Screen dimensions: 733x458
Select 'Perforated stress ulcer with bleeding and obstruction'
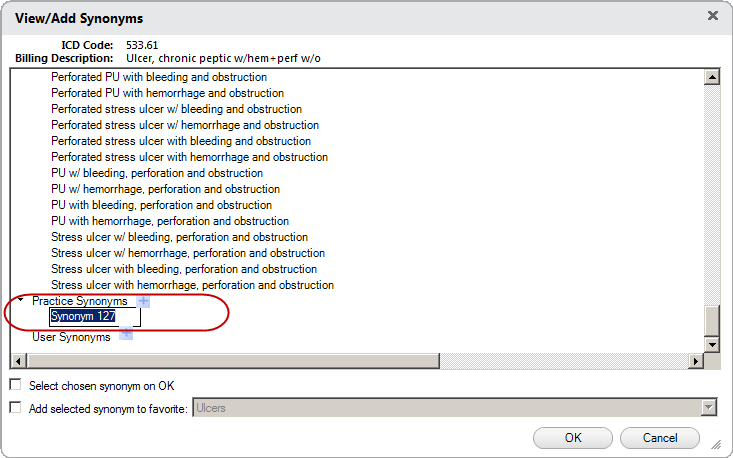pyautogui.click(x=181, y=141)
